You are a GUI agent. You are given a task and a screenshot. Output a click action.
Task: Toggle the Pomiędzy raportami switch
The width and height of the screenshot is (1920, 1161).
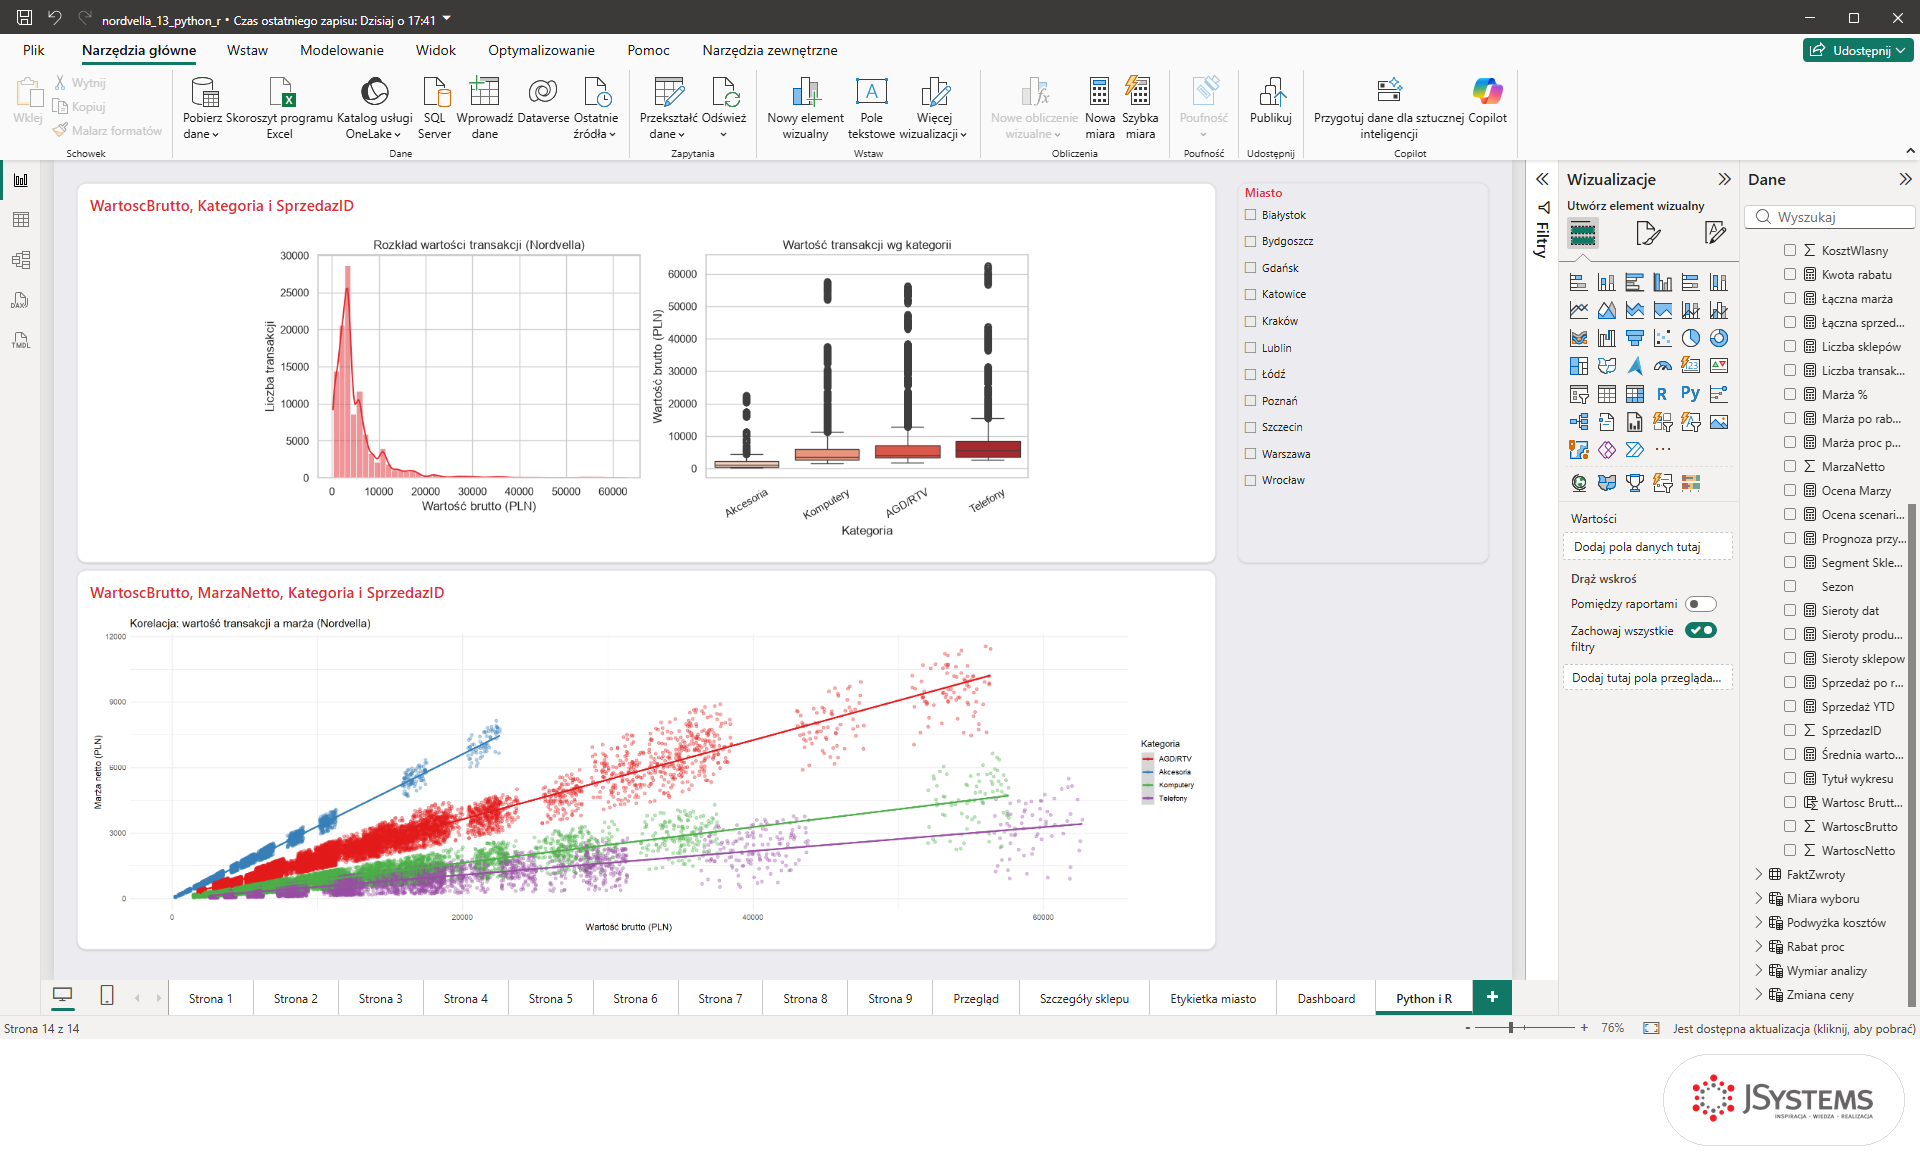1700,604
